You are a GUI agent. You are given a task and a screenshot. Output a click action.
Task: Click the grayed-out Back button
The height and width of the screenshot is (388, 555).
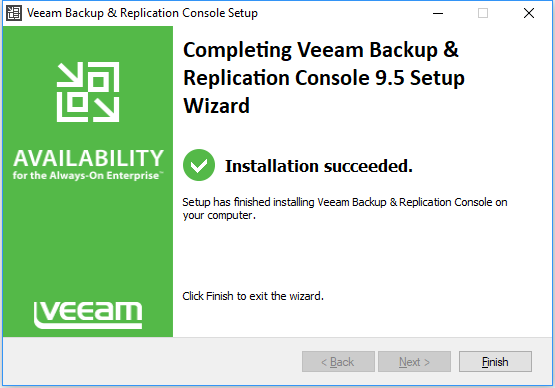pos(338,361)
